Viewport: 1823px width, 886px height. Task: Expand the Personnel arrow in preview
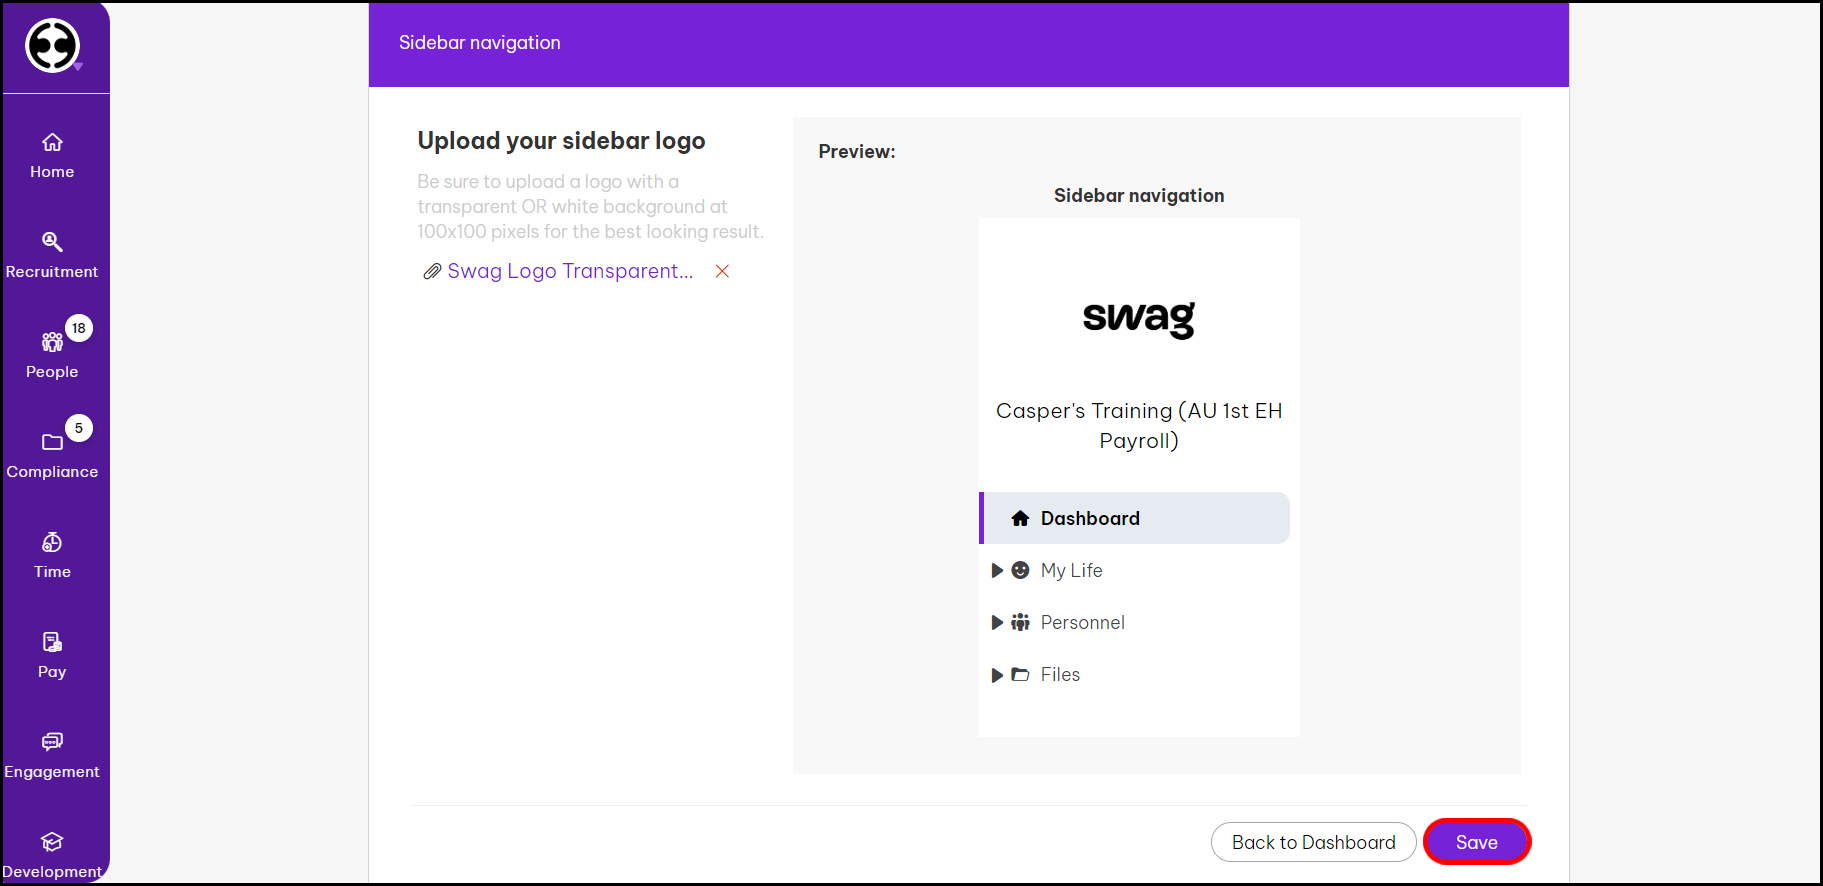[997, 622]
